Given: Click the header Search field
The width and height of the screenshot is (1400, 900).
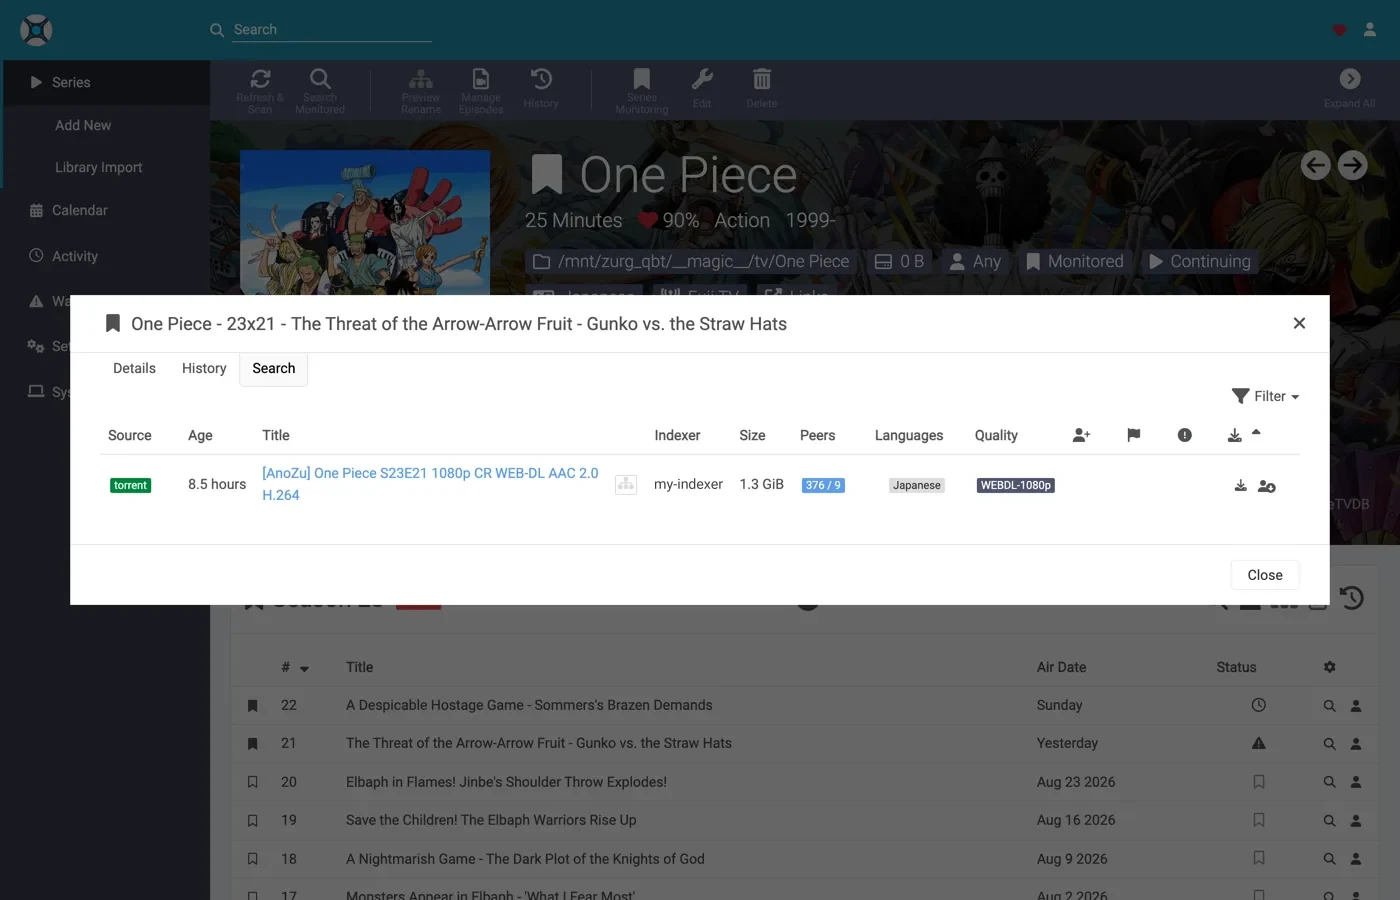Looking at the screenshot, I should pyautogui.click(x=332, y=30).
